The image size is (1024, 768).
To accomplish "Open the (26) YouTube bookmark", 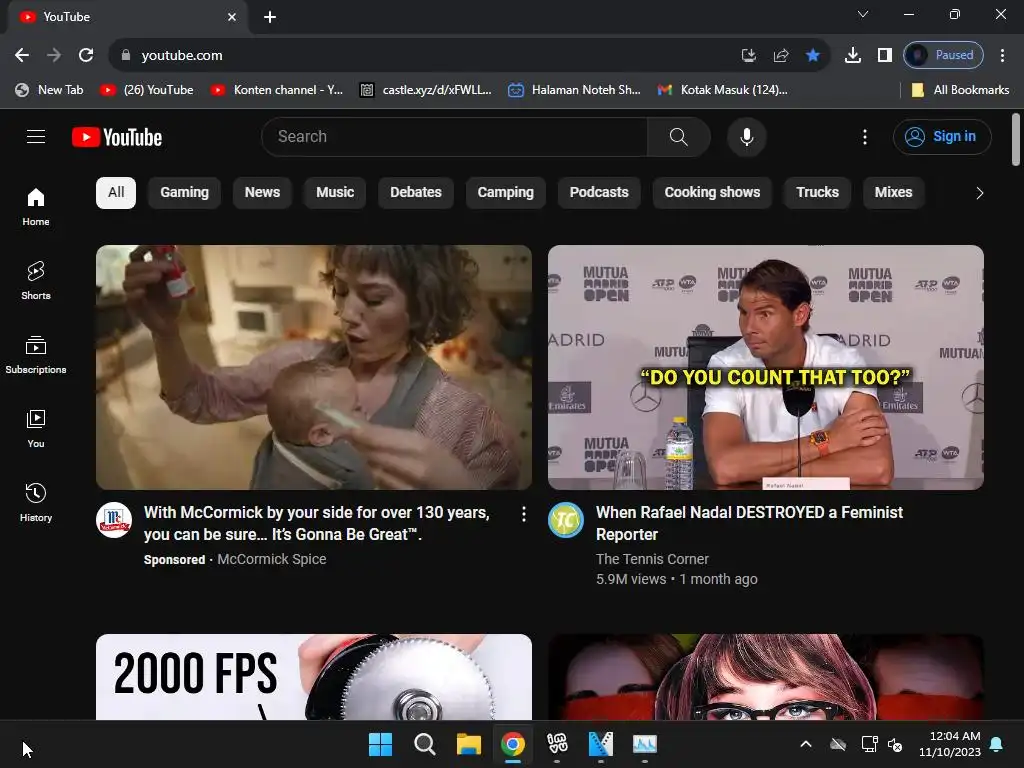I will [x=147, y=90].
